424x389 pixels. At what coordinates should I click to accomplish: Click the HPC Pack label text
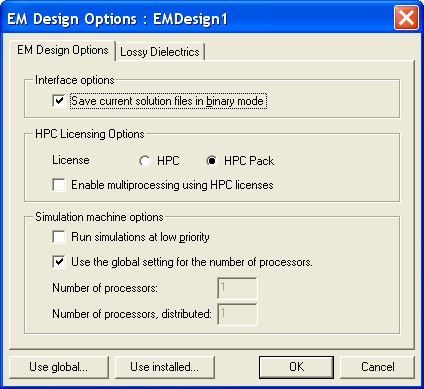tap(249, 161)
